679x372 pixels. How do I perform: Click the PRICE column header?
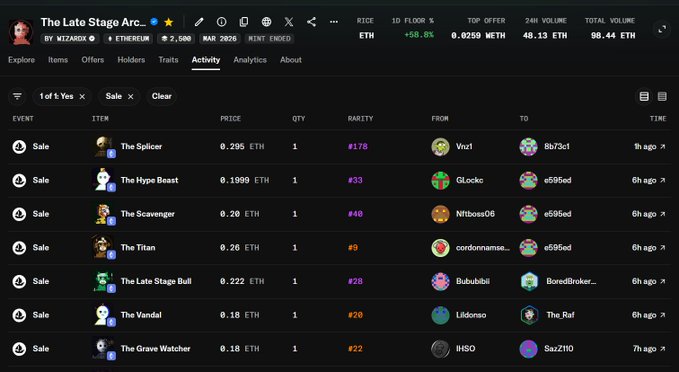(x=230, y=119)
